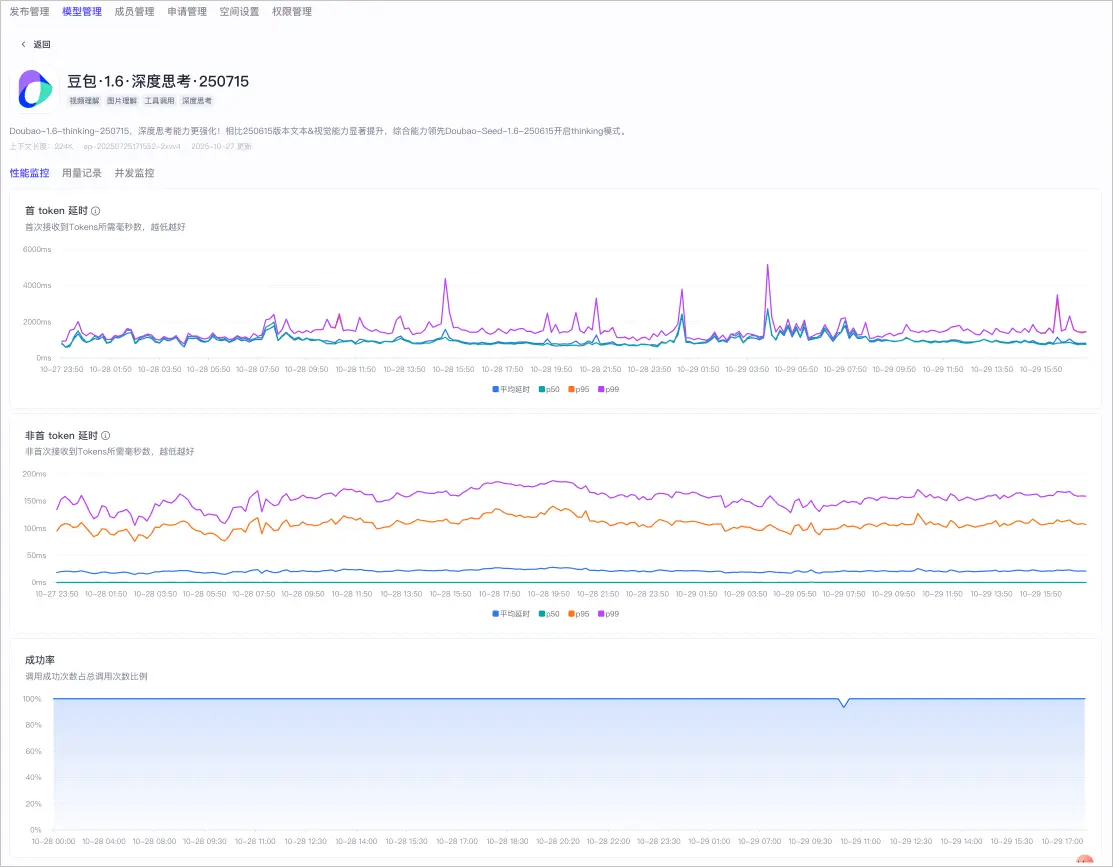Go back via the 返回 link

pyautogui.click(x=42, y=44)
